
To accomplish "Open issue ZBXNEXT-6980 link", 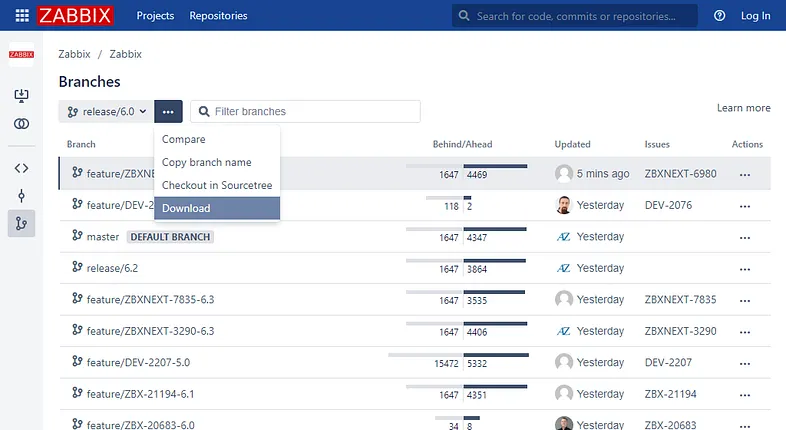I will pyautogui.click(x=680, y=174).
